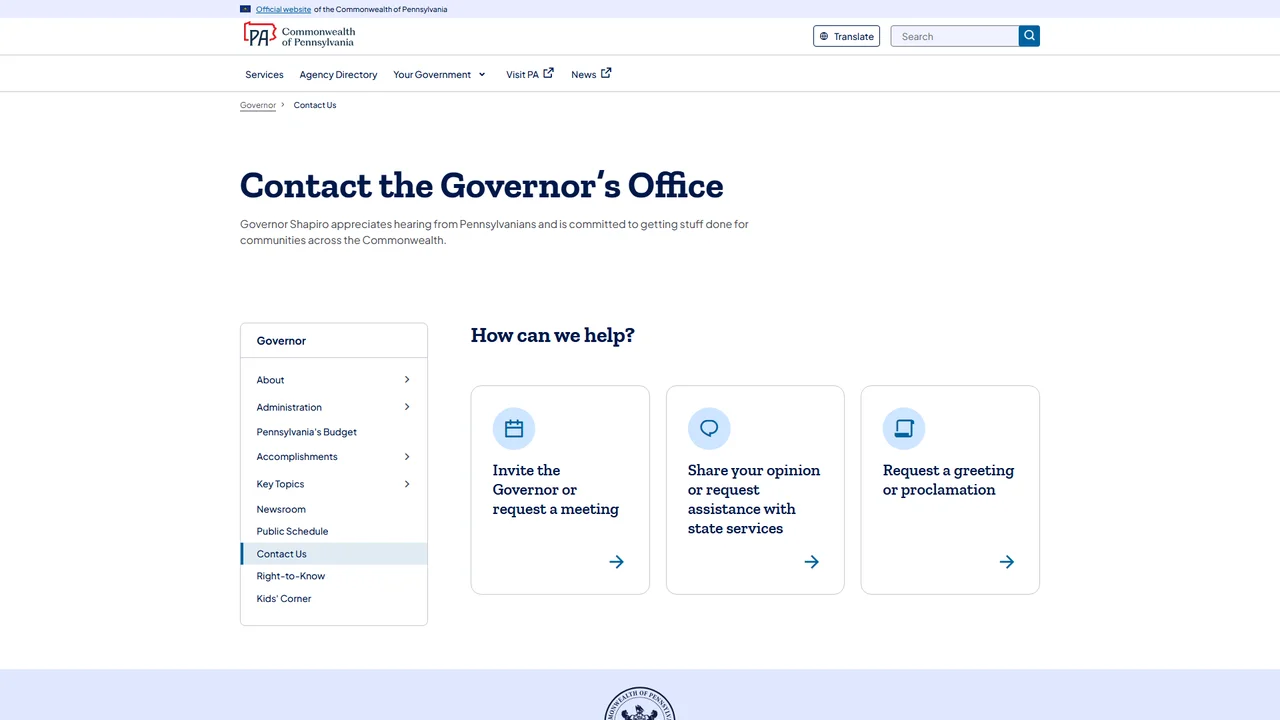Screen dimensions: 1280x720
Task: Click the Governor breadcrumb link
Action: pyautogui.click(x=258, y=105)
